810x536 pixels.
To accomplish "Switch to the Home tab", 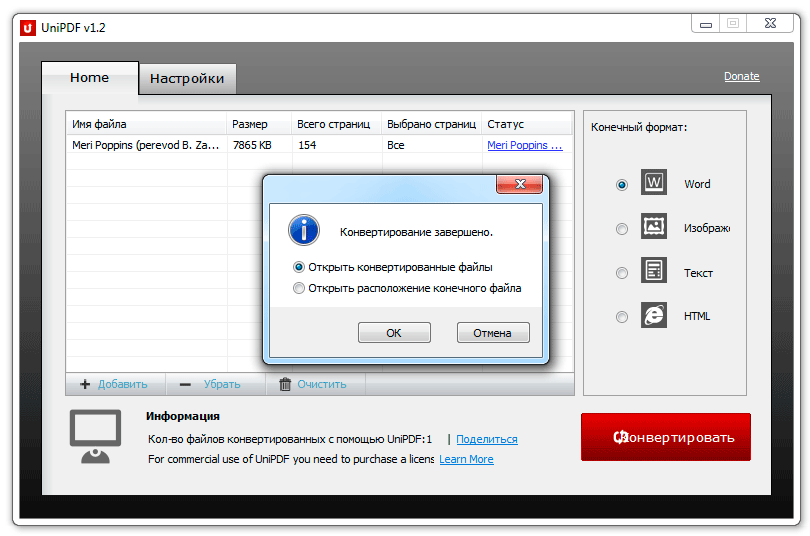I will click(x=90, y=78).
